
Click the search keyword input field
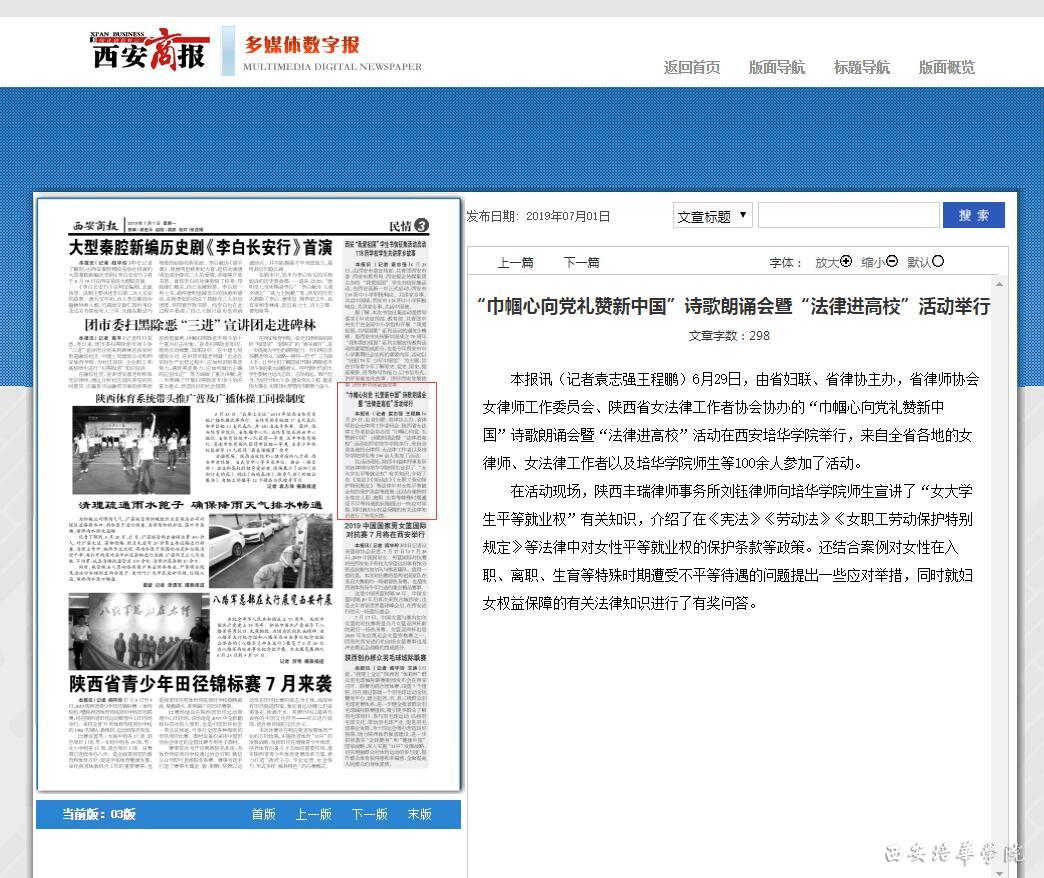[848, 216]
